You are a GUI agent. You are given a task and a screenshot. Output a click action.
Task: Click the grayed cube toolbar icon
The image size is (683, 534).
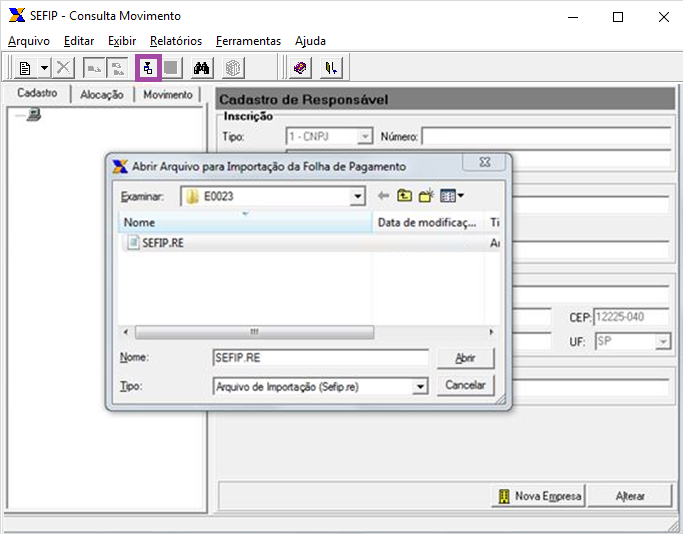tap(233, 68)
